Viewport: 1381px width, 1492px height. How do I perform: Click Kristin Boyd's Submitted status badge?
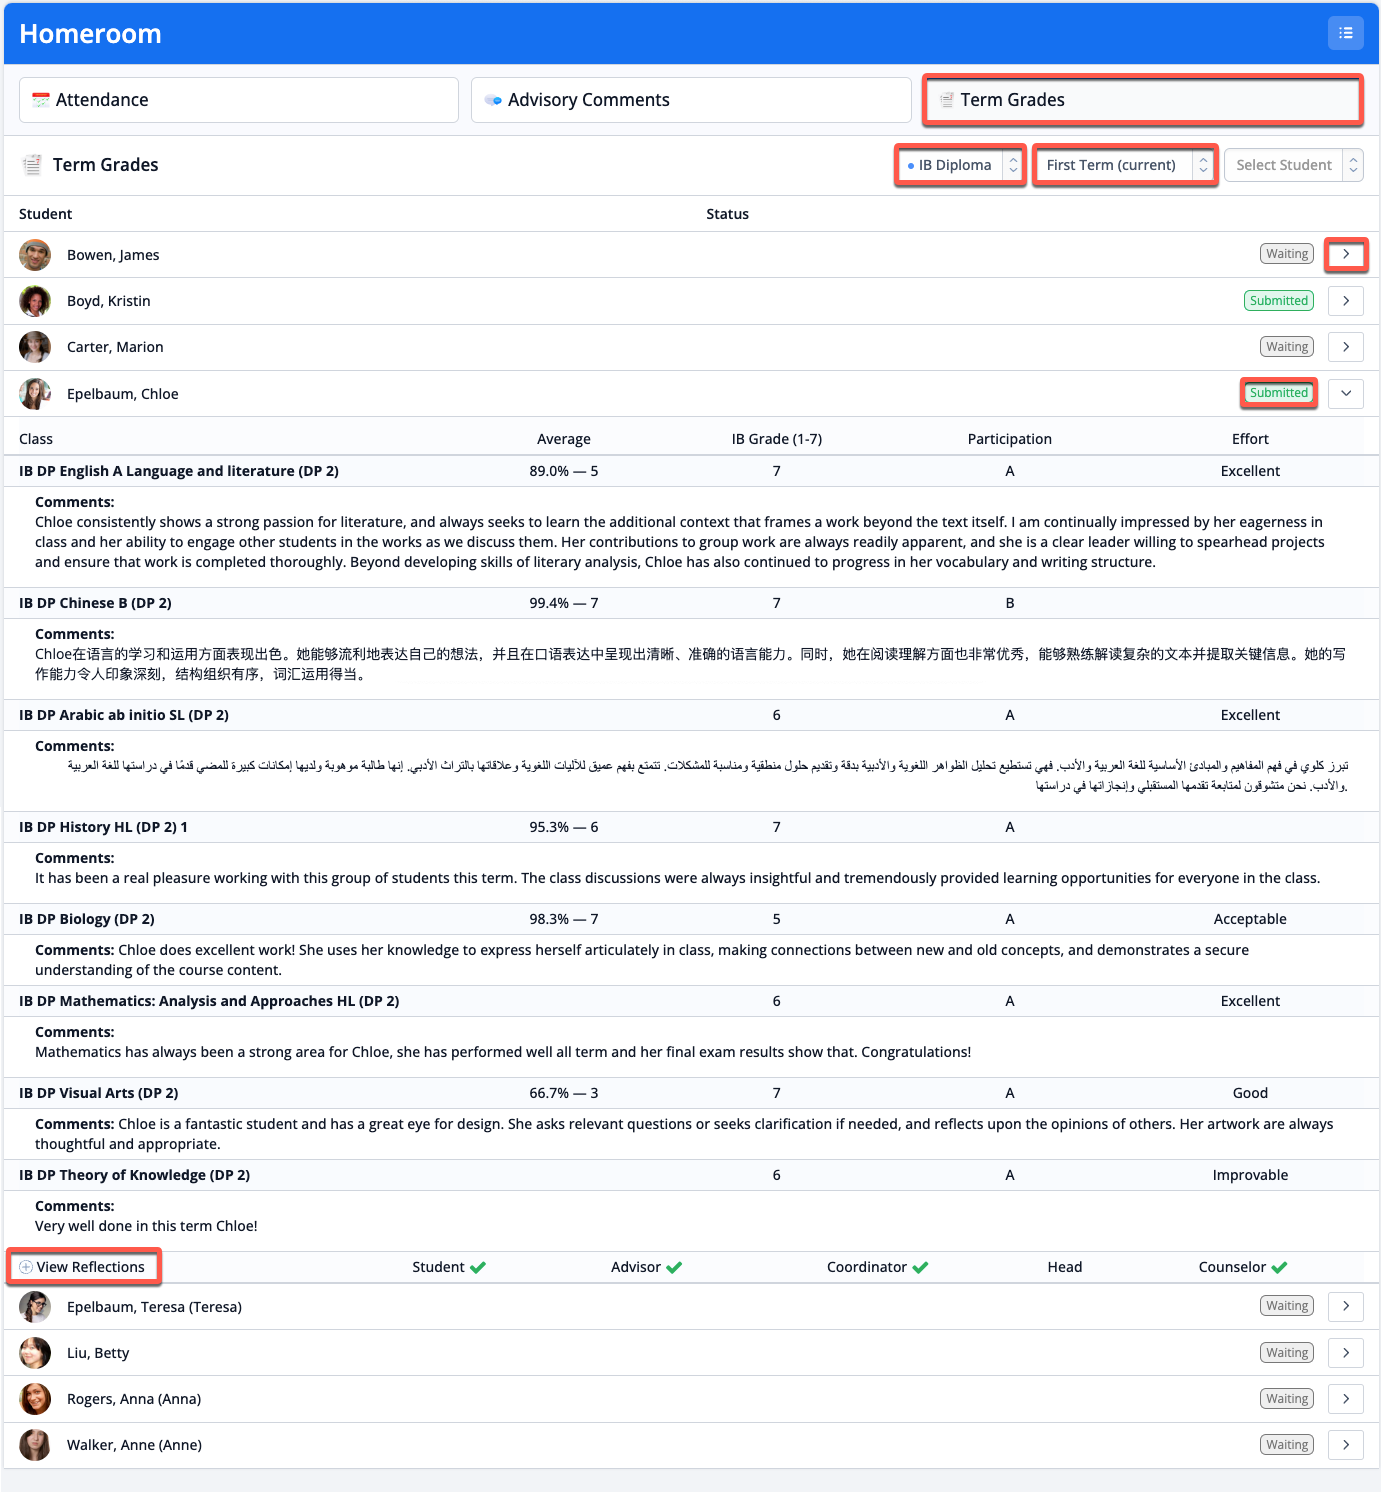(x=1278, y=300)
